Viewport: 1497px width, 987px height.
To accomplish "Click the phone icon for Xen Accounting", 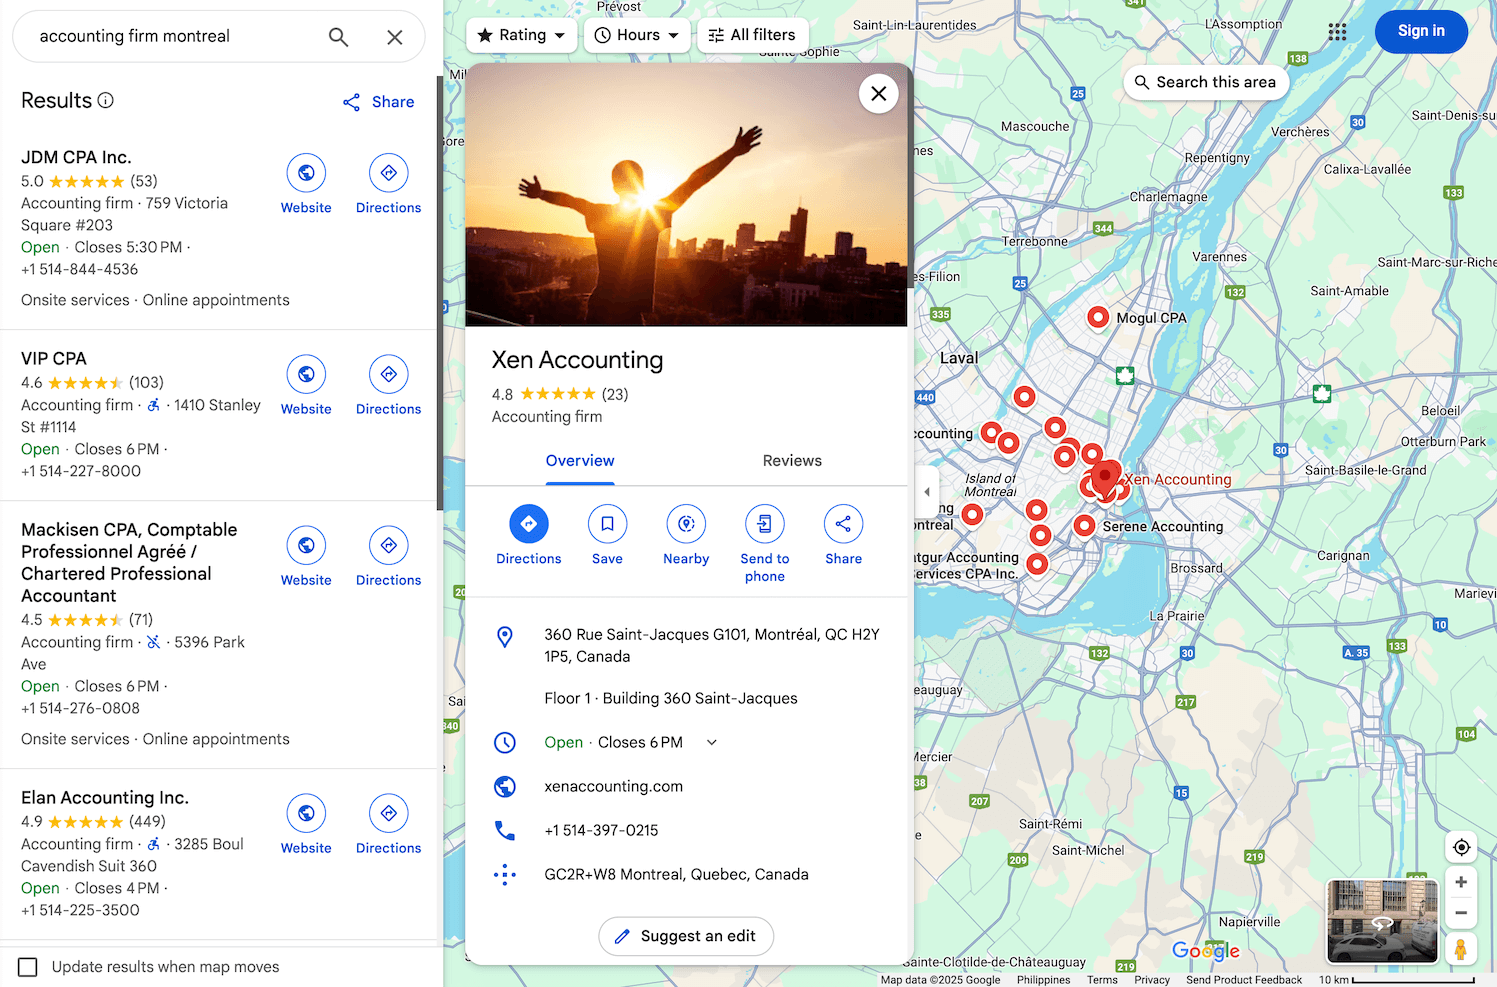I will coord(505,830).
